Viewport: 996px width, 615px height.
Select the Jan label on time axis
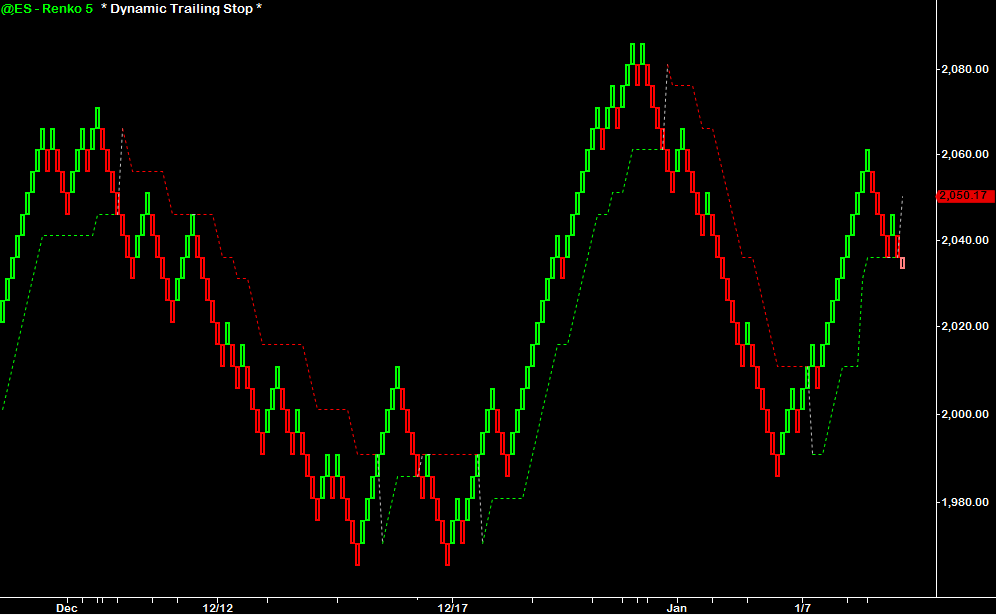(x=677, y=607)
